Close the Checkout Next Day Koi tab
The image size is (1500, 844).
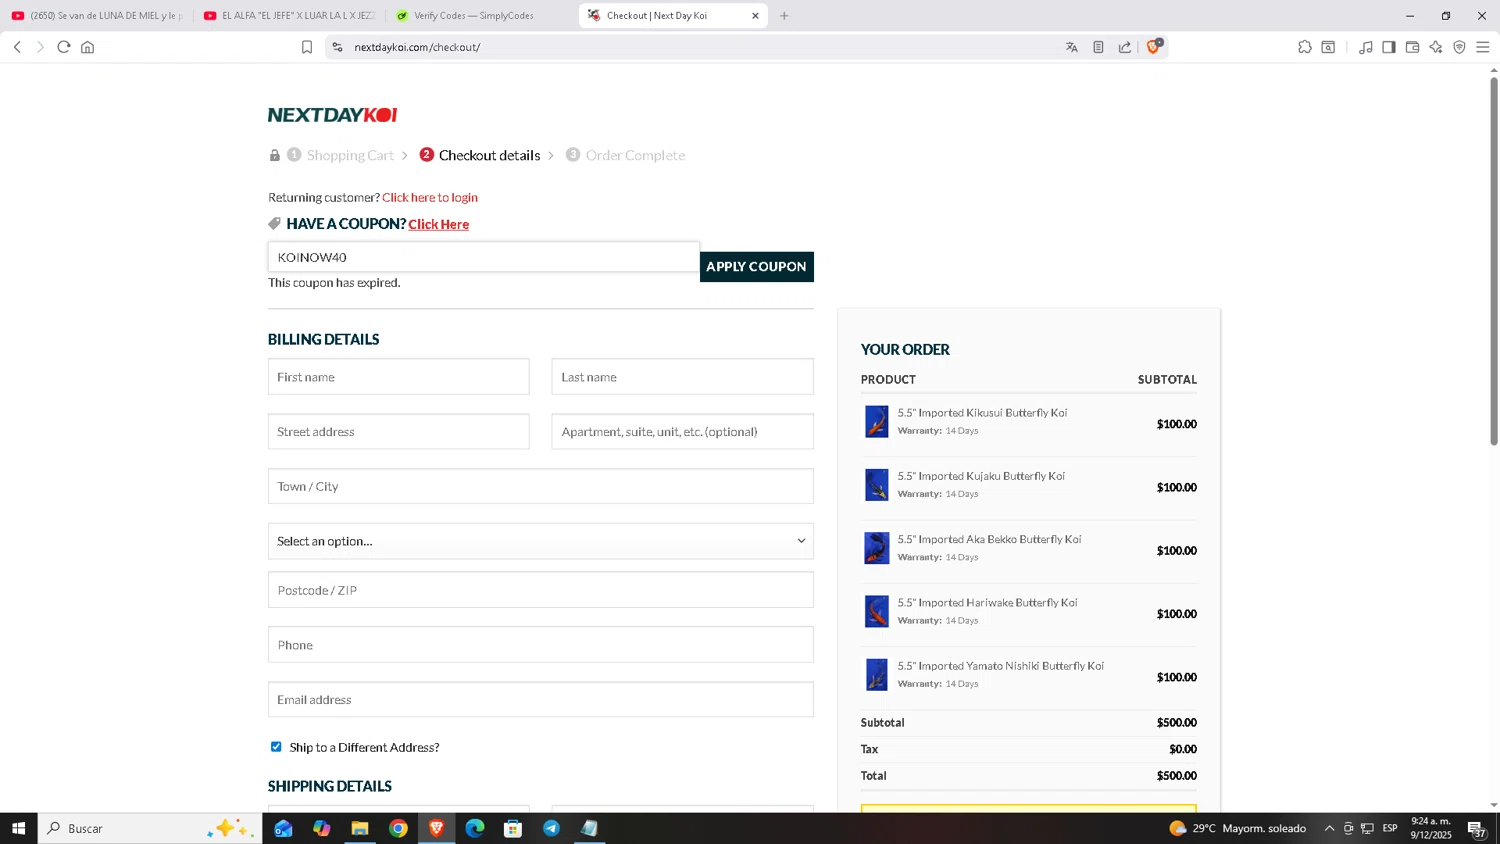pyautogui.click(x=755, y=16)
